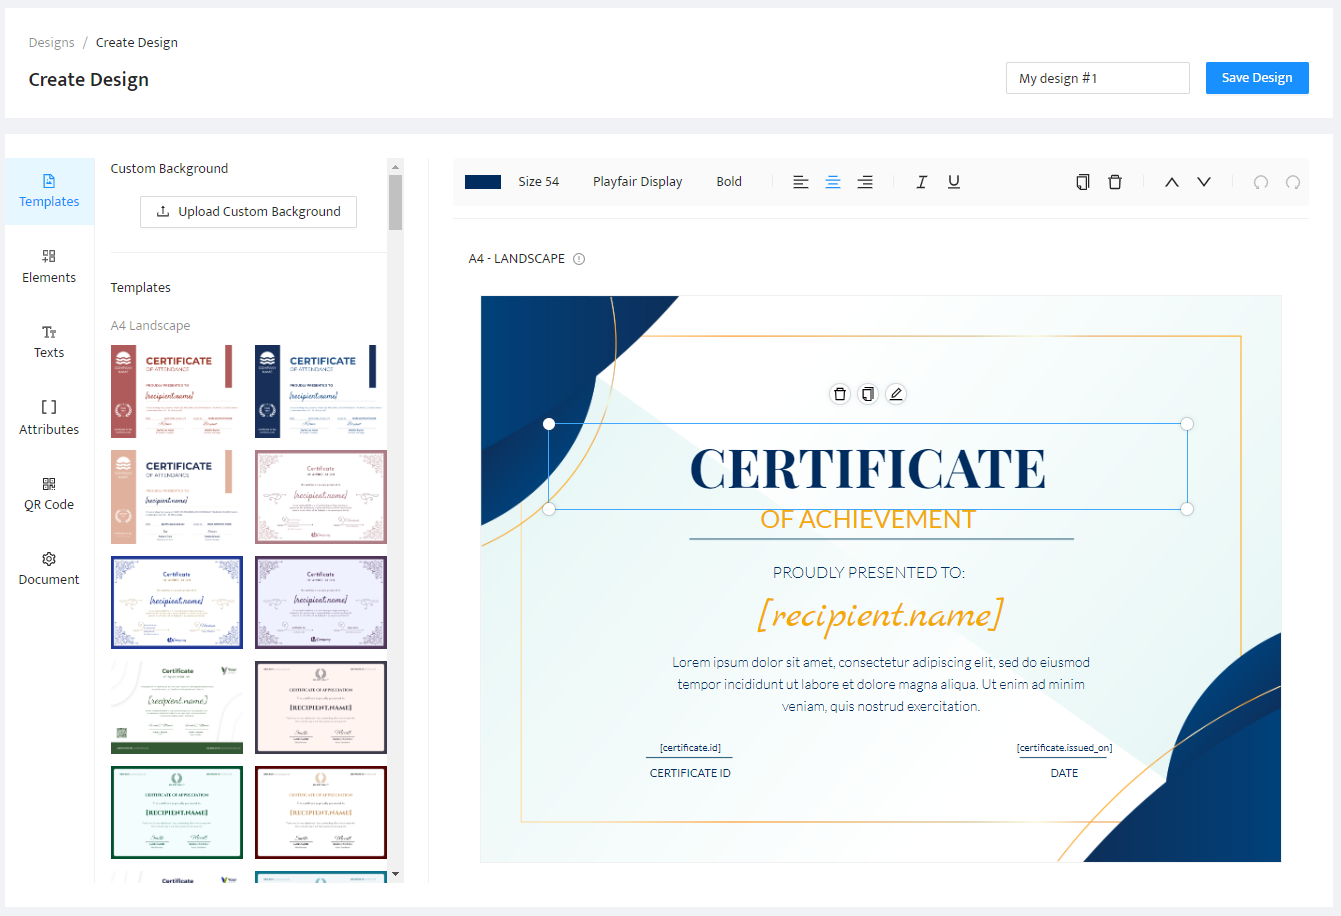Toggle underline formatting
Image resolution: width=1341 pixels, height=916 pixels.
pos(954,182)
